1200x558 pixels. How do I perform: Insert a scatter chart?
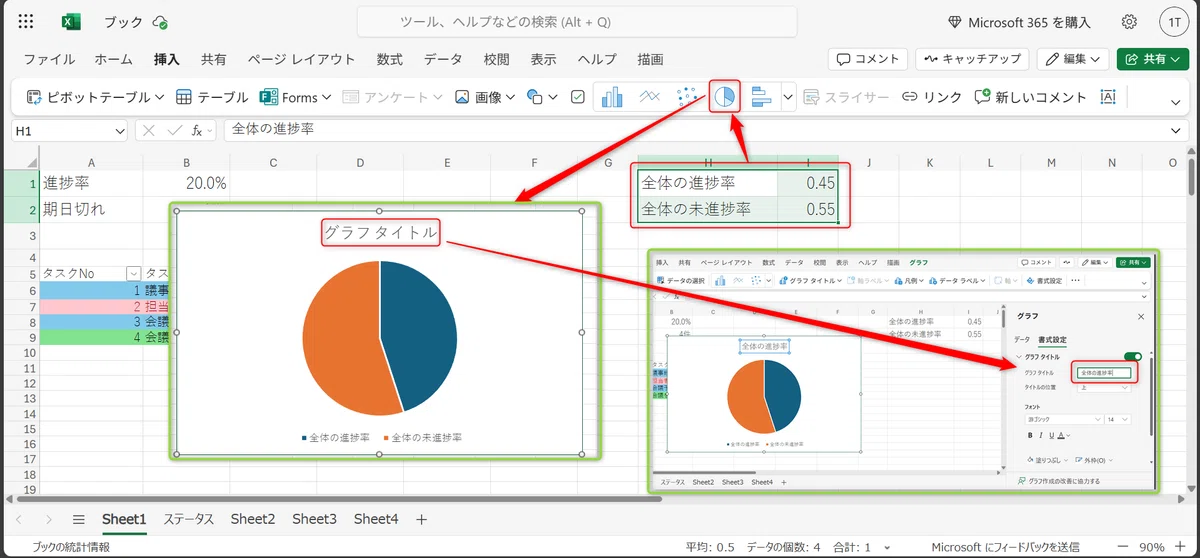[x=686, y=97]
